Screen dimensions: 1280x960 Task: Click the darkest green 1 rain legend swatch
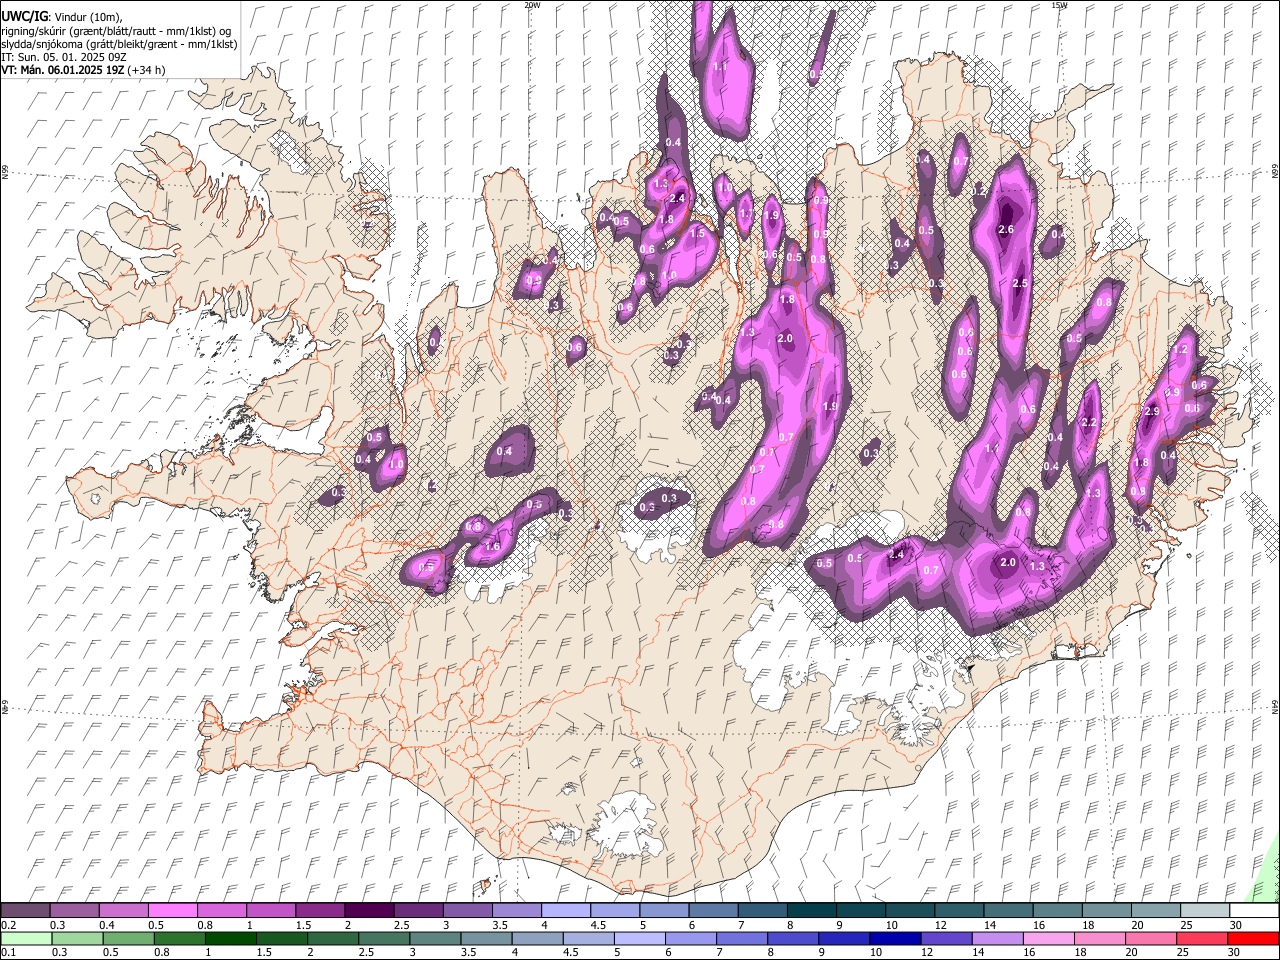pyautogui.click(x=232, y=939)
